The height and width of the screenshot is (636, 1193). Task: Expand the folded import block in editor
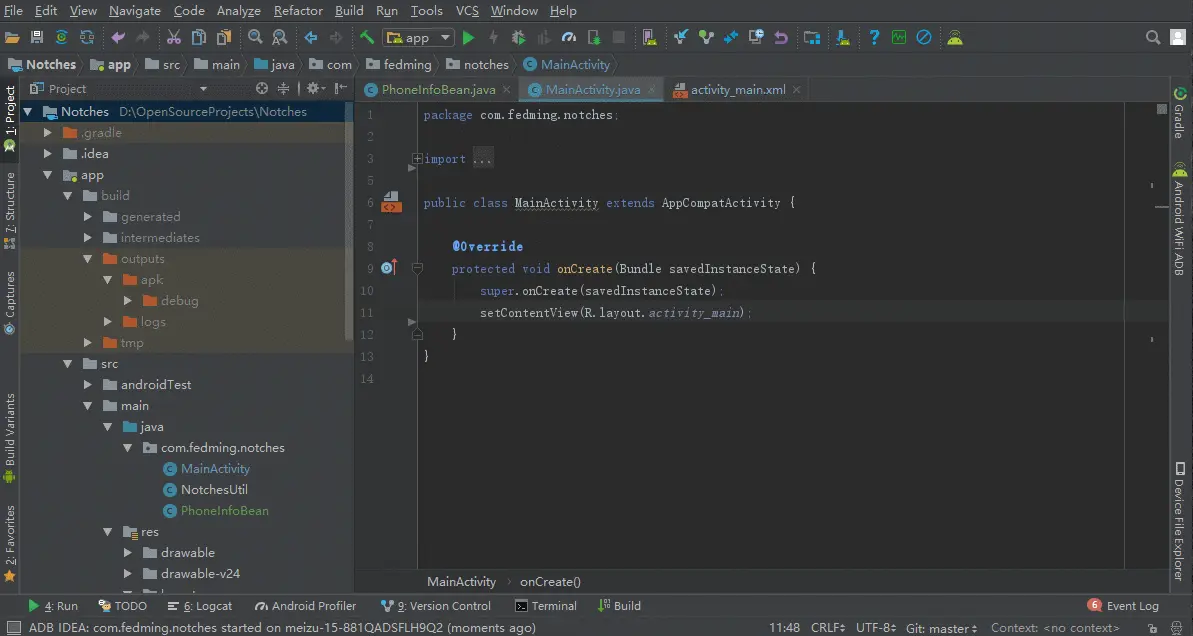[417, 159]
